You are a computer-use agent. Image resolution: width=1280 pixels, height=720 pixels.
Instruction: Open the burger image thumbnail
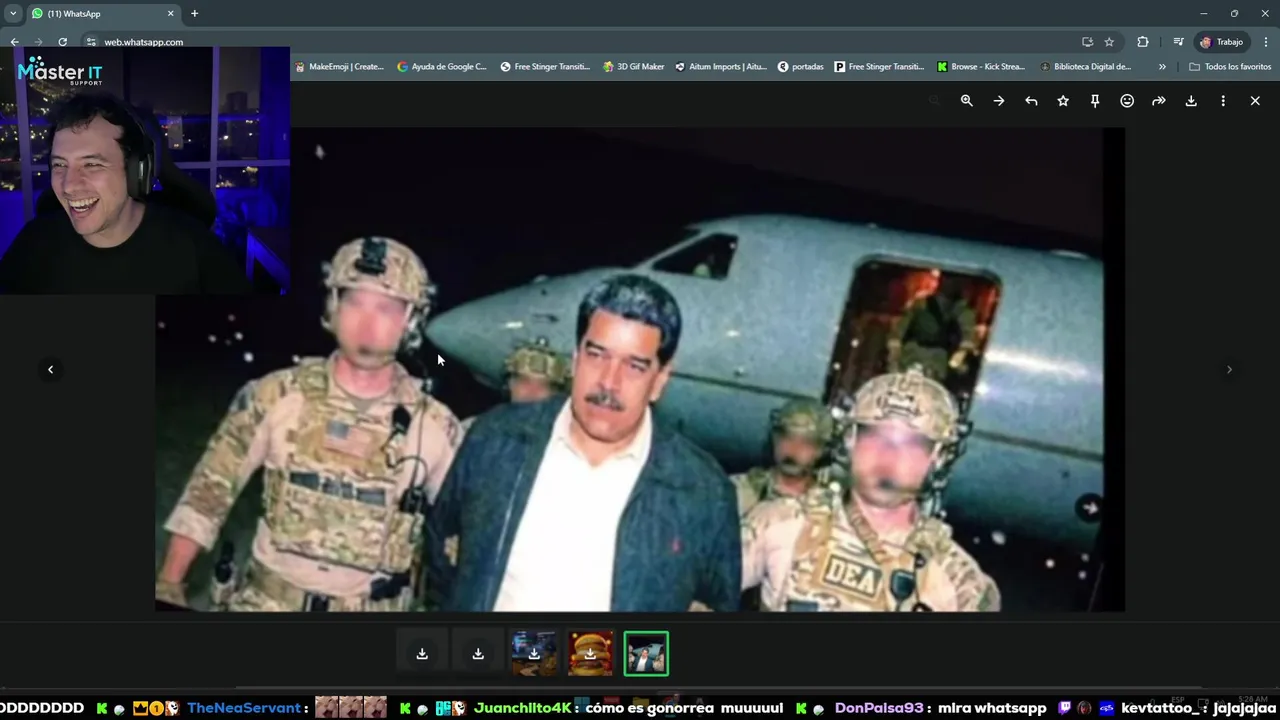[590, 654]
